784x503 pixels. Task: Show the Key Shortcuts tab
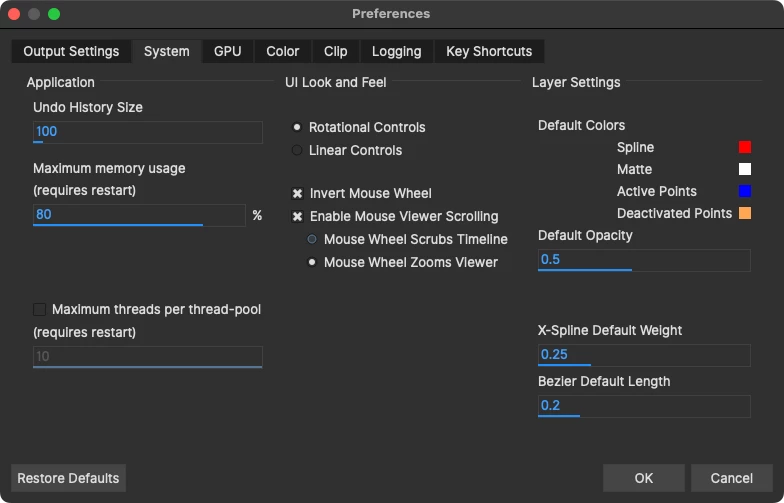coord(489,51)
